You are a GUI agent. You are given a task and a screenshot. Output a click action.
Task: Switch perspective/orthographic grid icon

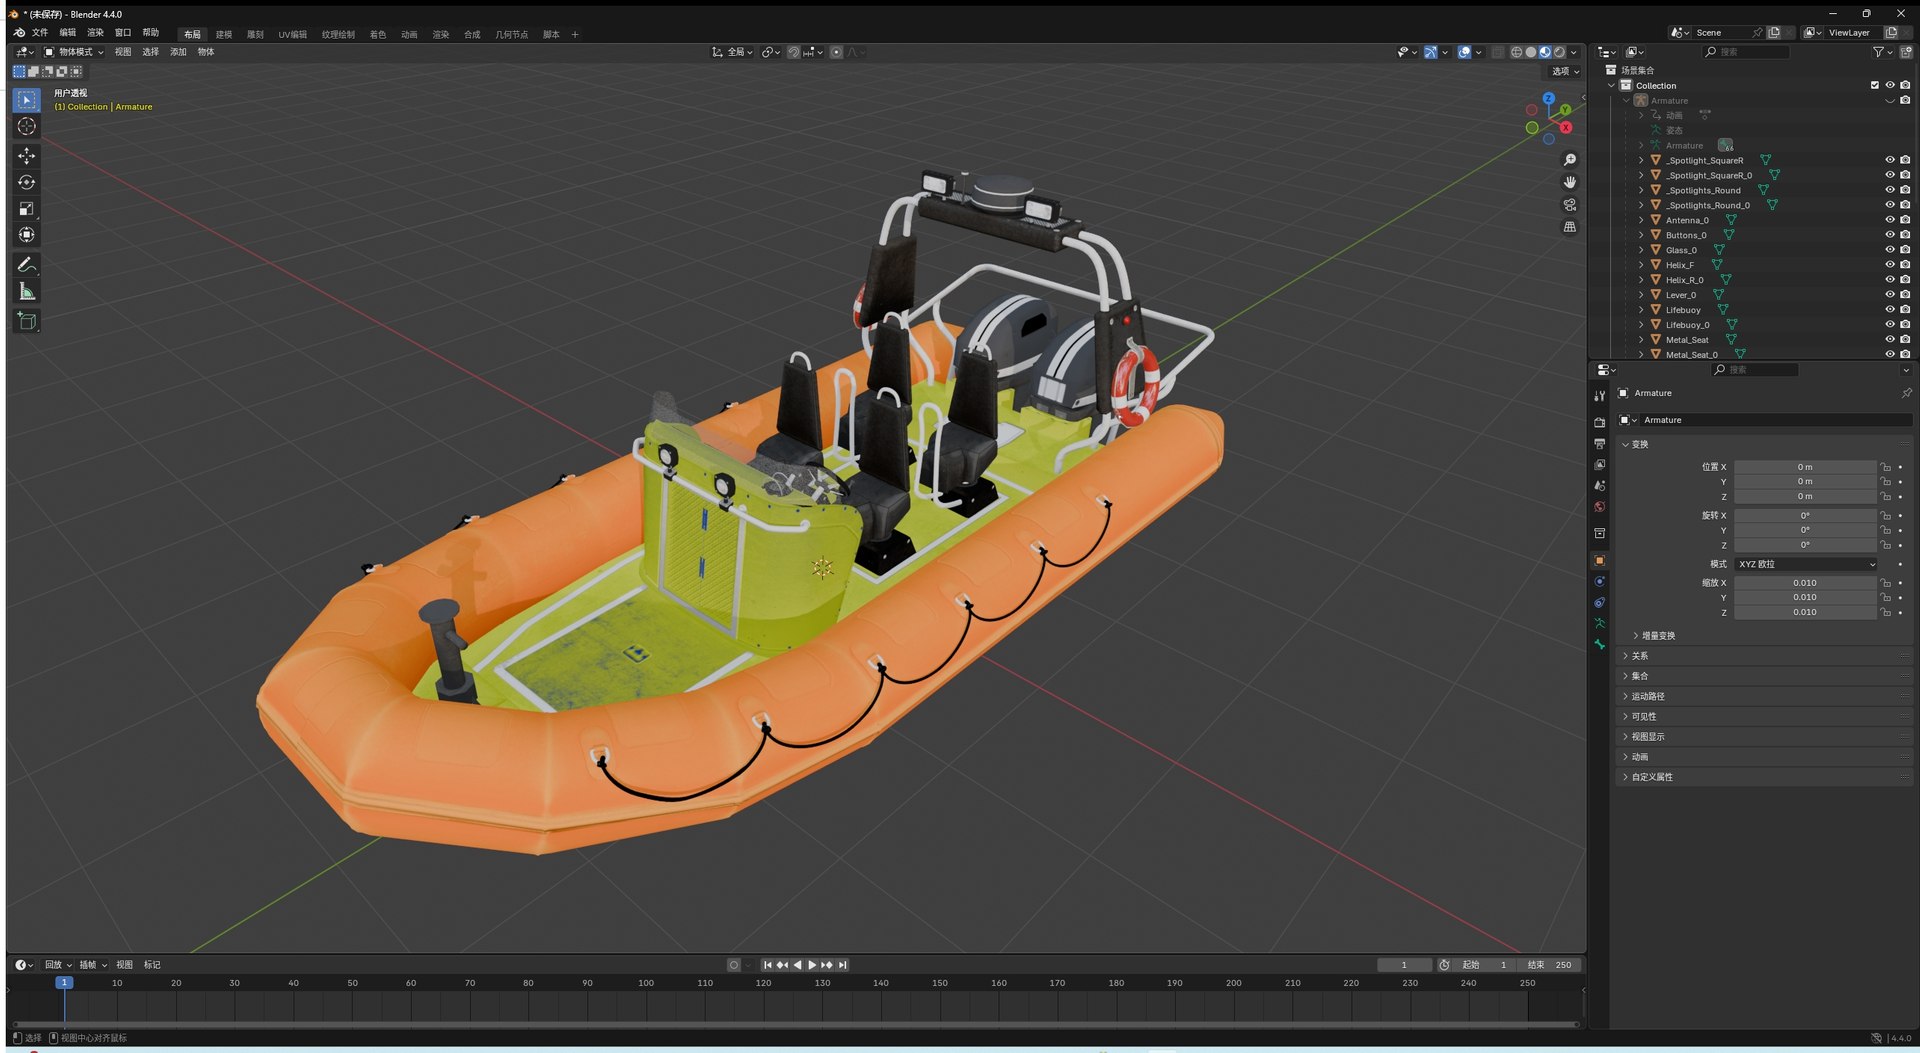1570,227
